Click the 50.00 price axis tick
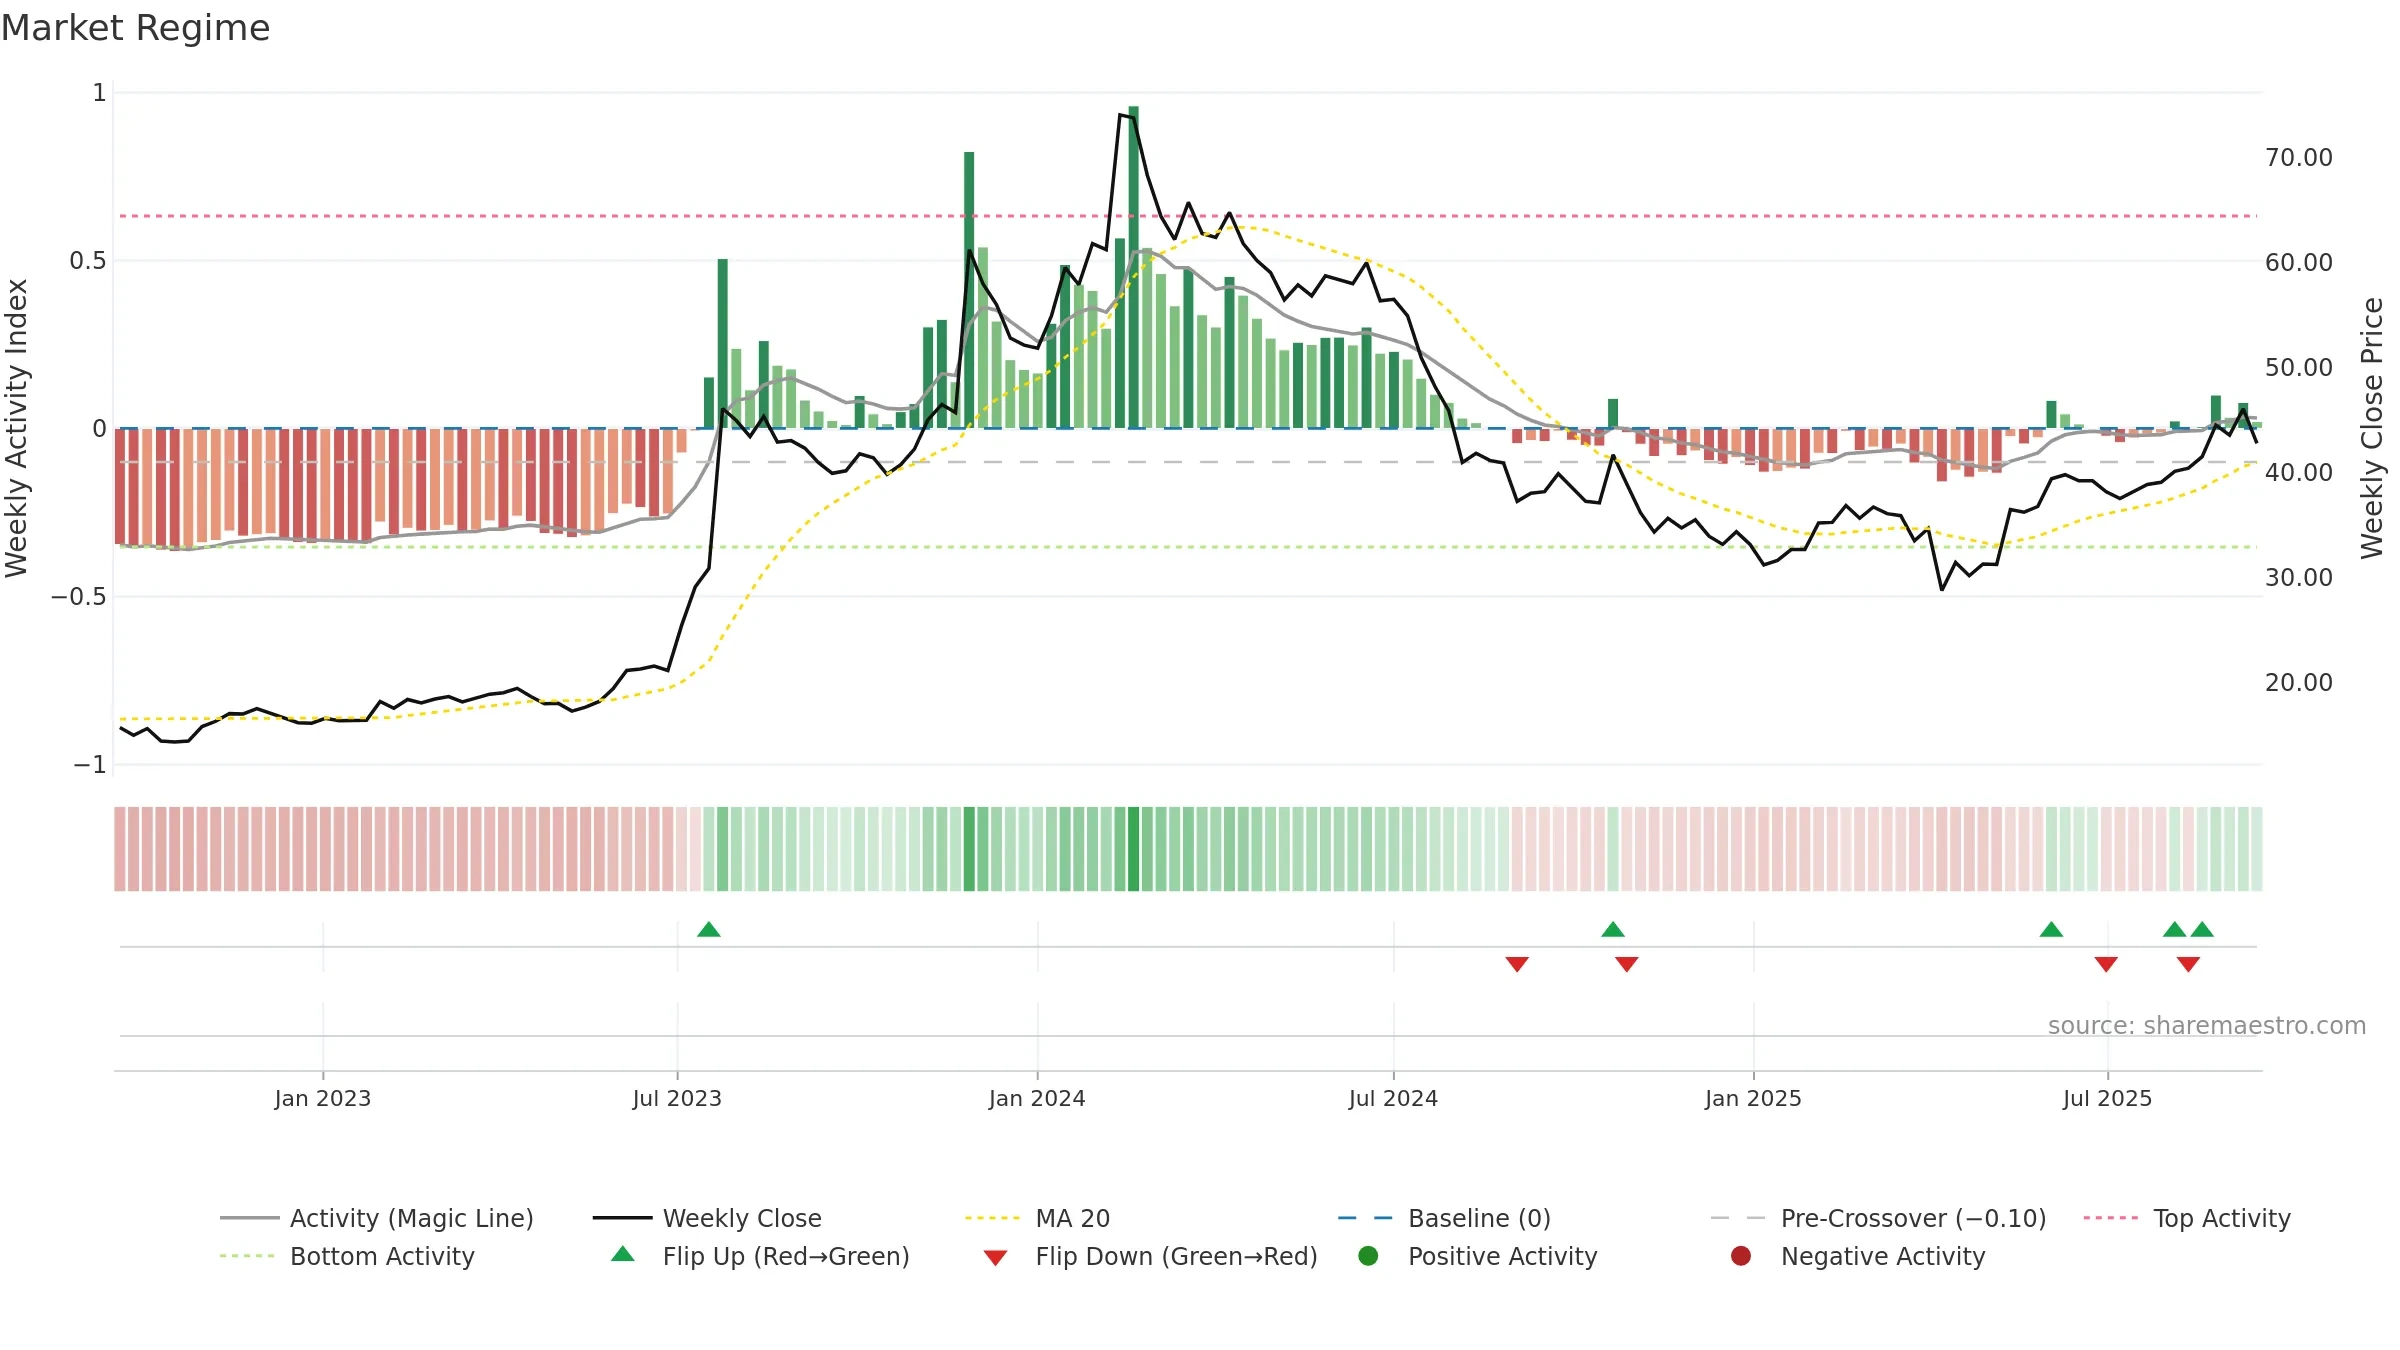 2299,367
